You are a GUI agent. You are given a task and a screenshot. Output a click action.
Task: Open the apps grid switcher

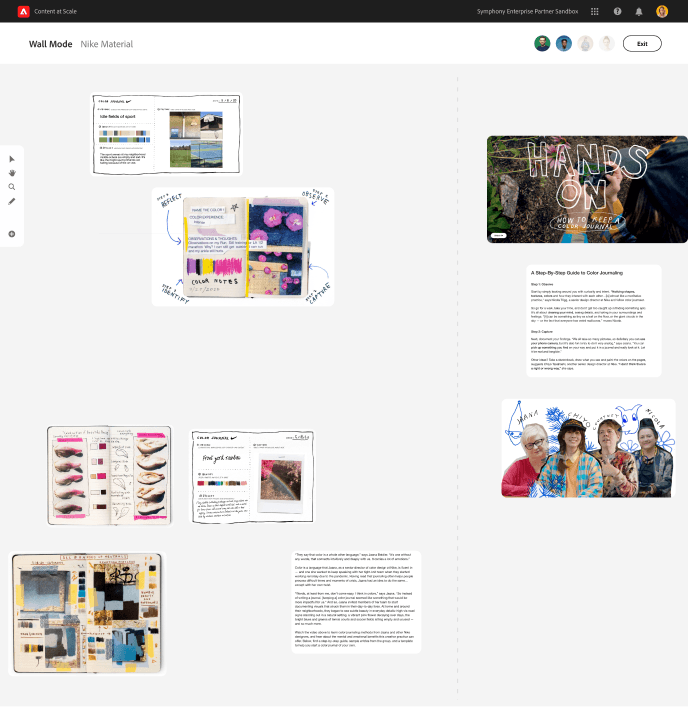[x=595, y=11]
